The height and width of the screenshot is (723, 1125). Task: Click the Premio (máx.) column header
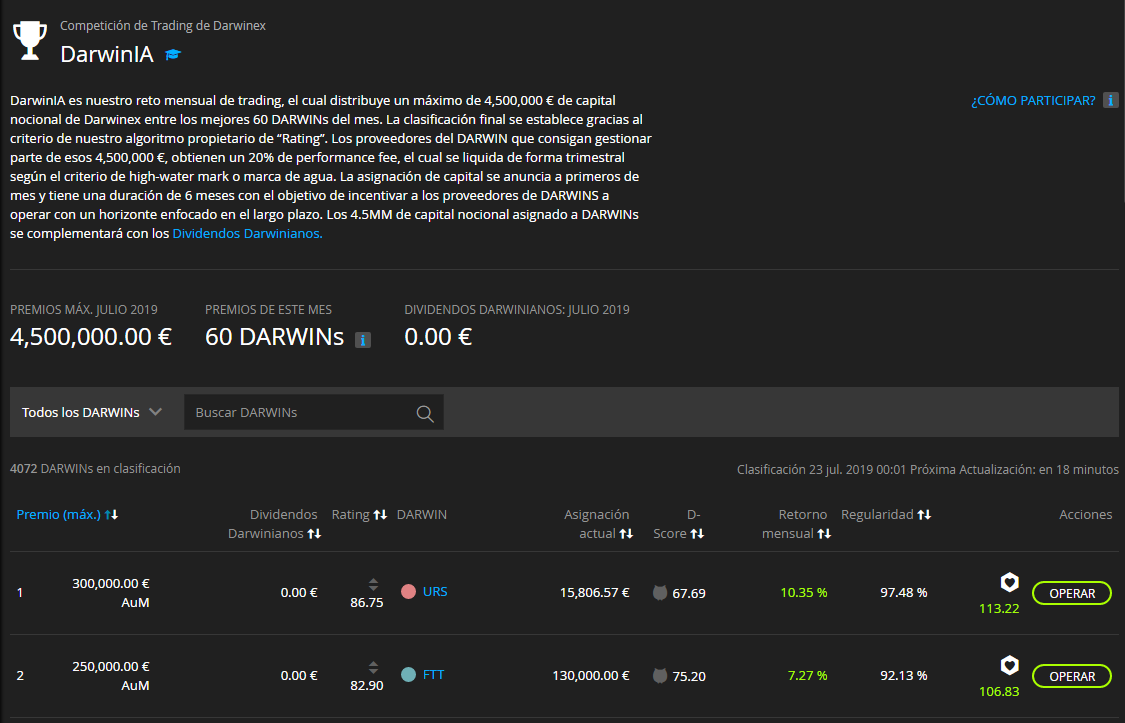coord(59,514)
